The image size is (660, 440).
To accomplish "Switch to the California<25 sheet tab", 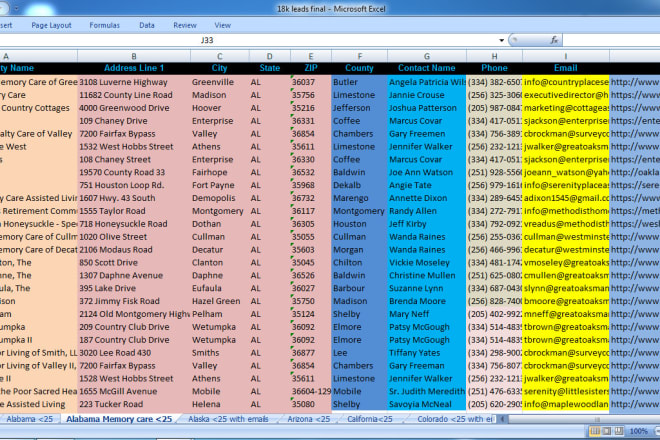I will (370, 419).
